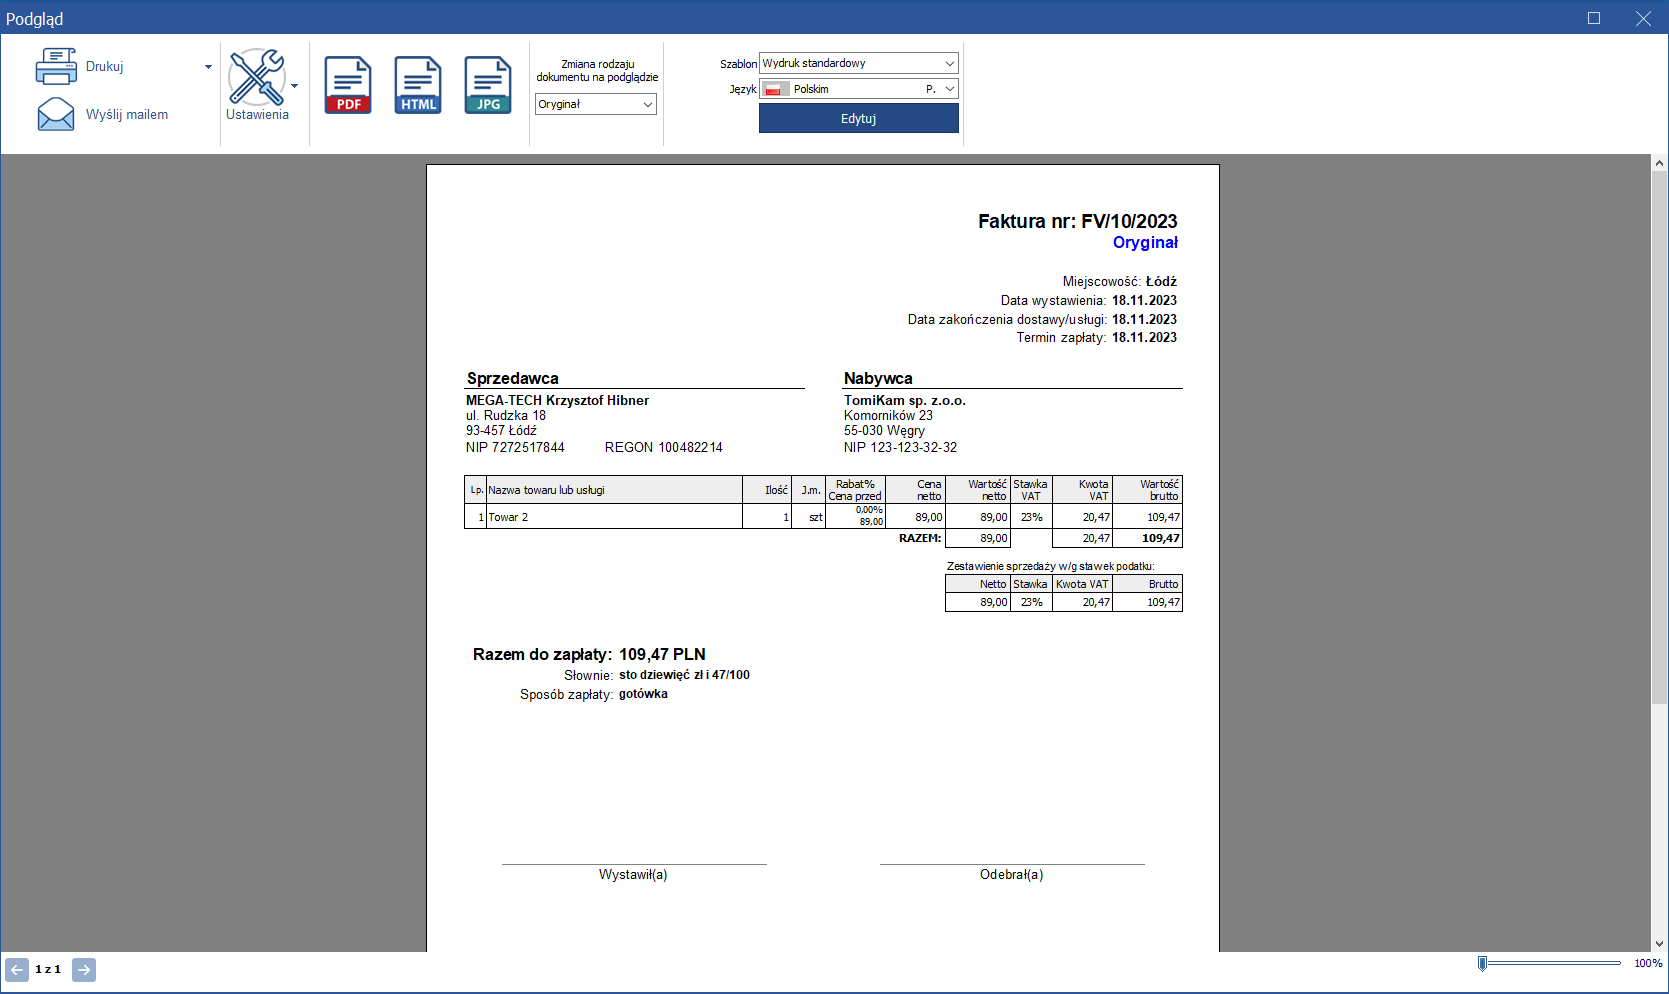Click the słownie amount sto dziewięć zł
Image resolution: width=1669 pixels, height=994 pixels.
point(684,675)
